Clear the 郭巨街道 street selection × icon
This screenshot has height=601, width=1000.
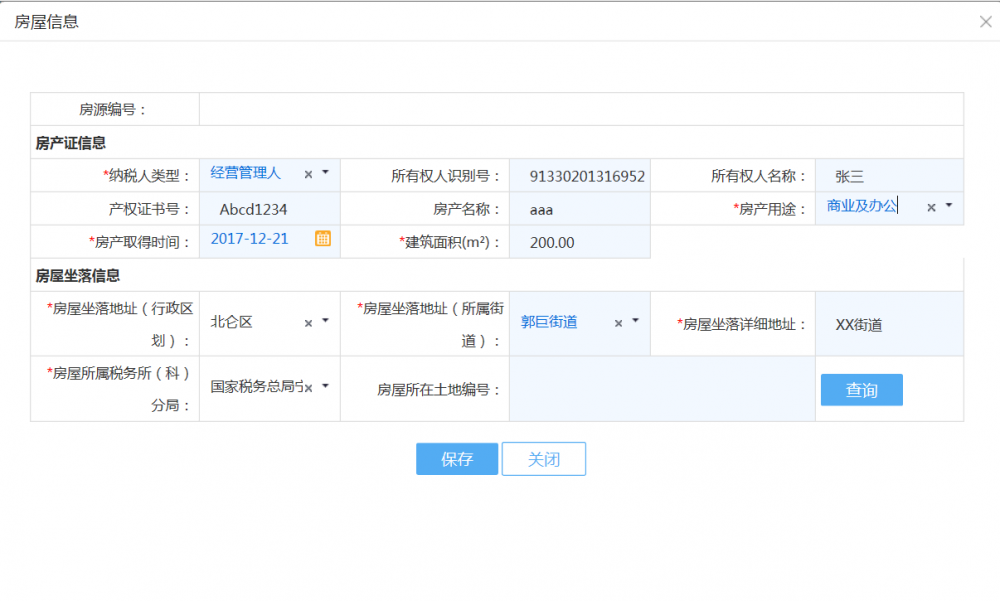618,323
